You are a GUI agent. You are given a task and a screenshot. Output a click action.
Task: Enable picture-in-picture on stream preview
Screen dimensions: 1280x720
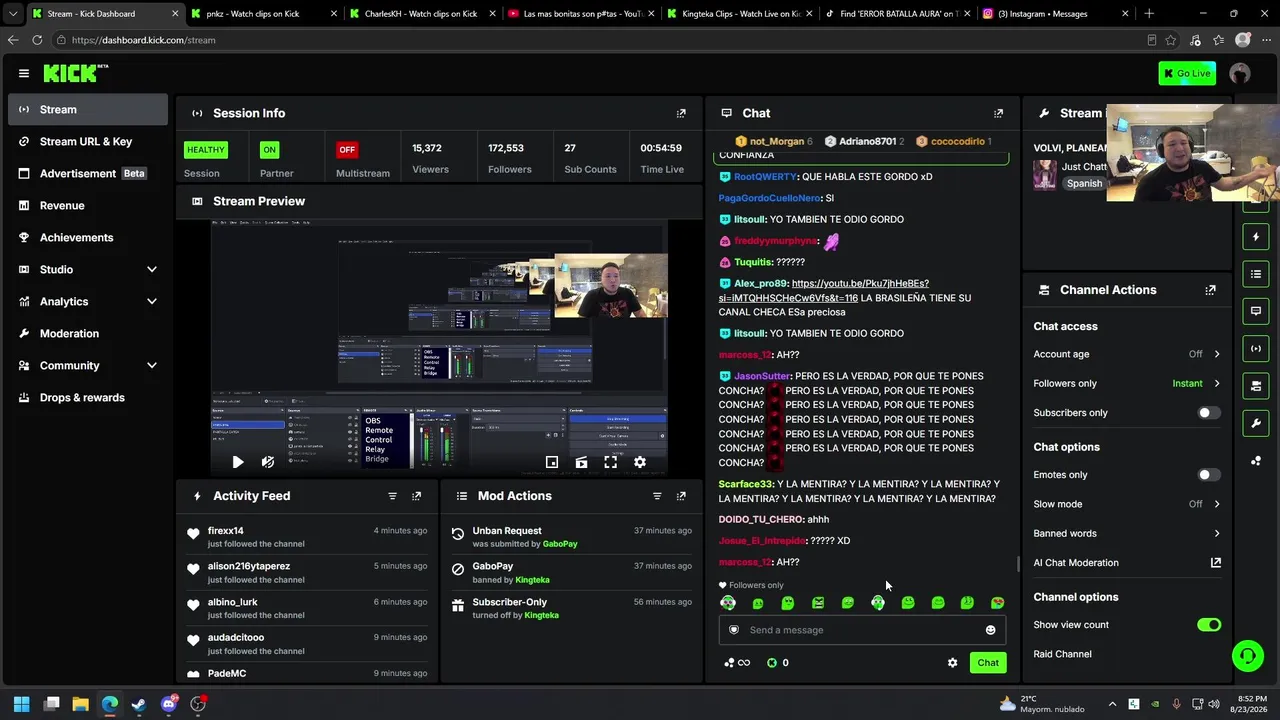pos(552,462)
